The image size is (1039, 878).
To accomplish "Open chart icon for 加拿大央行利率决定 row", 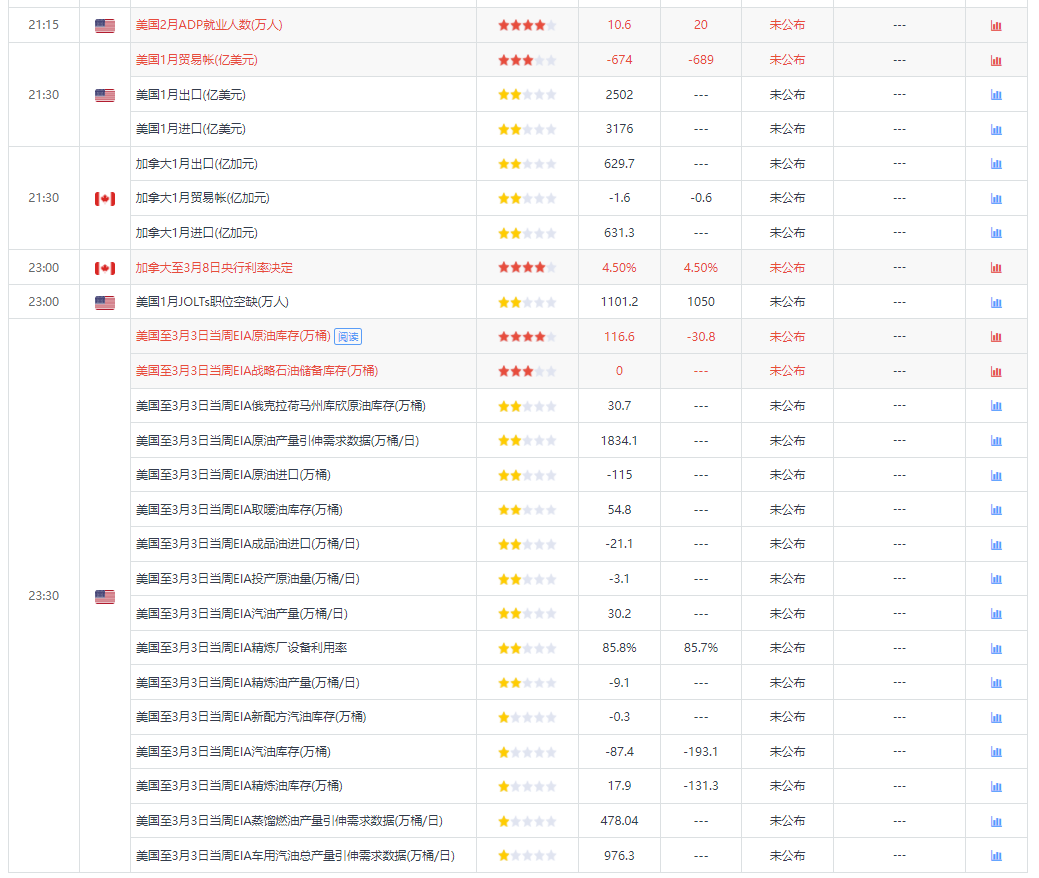I will point(996,268).
